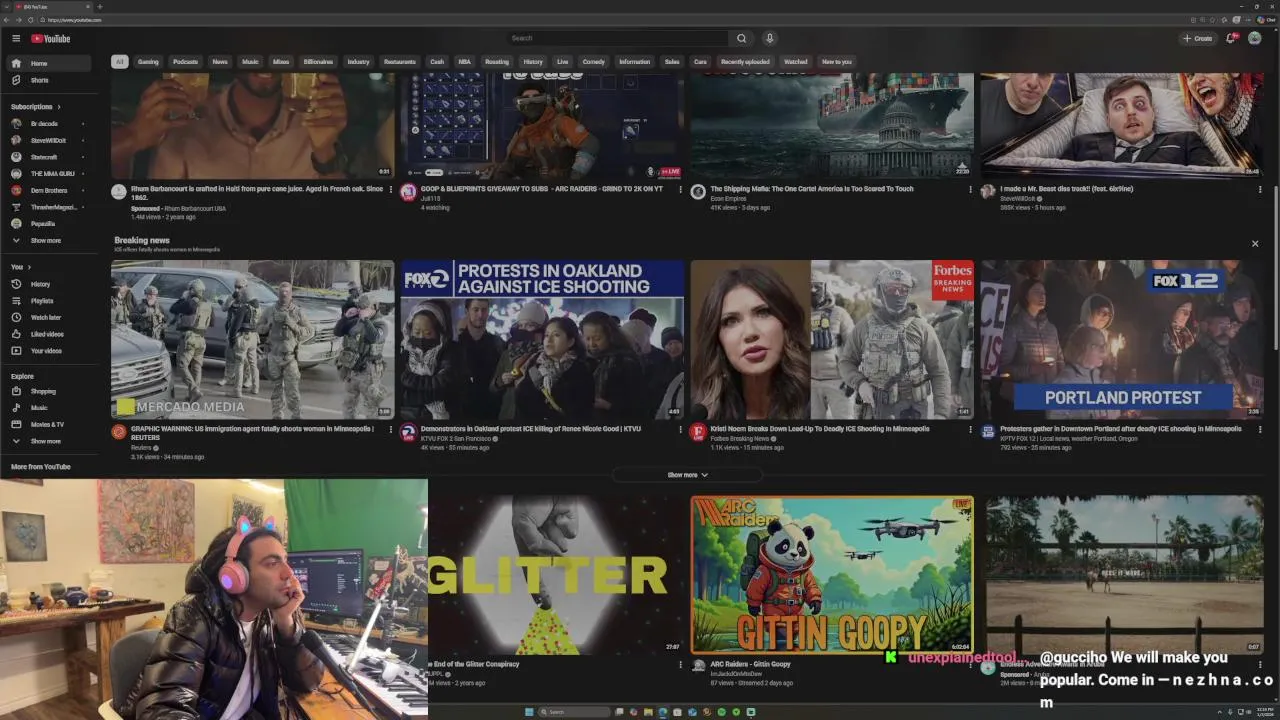
Task: Select the Live filter chip
Action: [x=562, y=62]
